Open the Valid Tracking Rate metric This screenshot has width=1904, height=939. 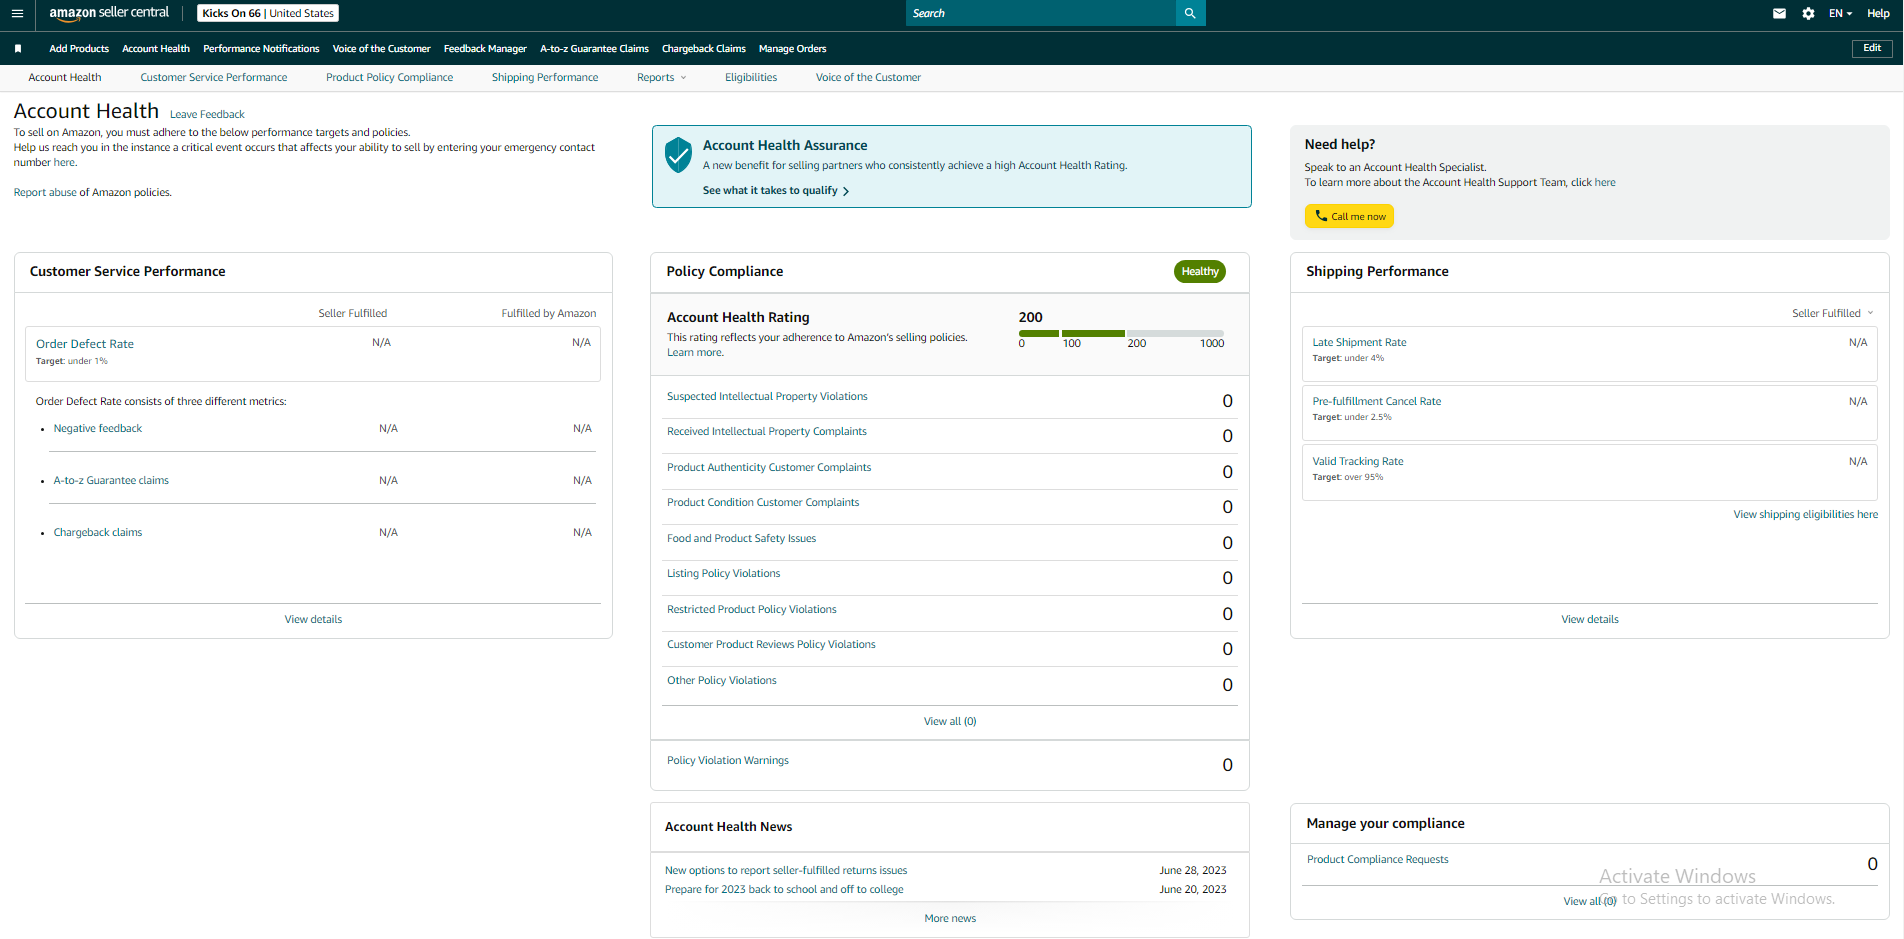tap(1357, 461)
